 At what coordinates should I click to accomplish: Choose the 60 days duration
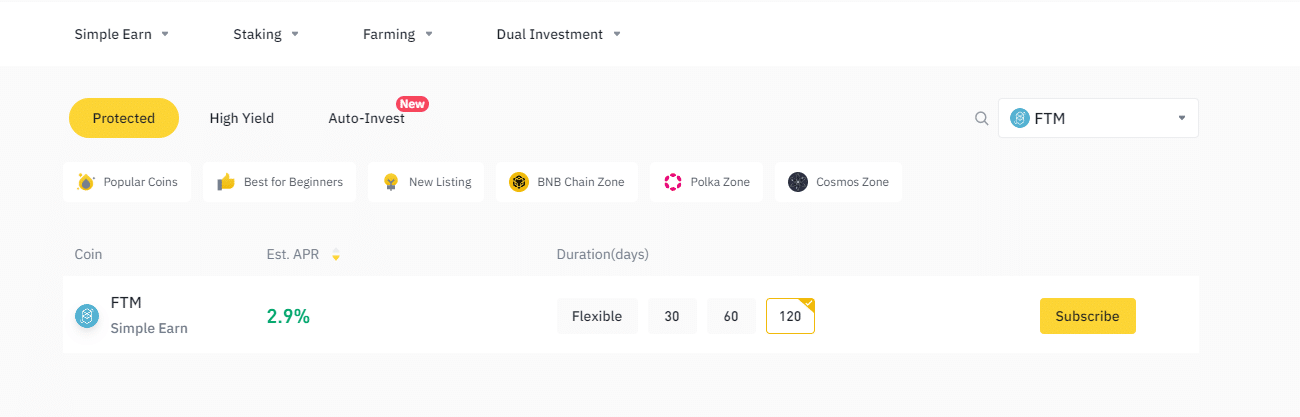click(731, 316)
